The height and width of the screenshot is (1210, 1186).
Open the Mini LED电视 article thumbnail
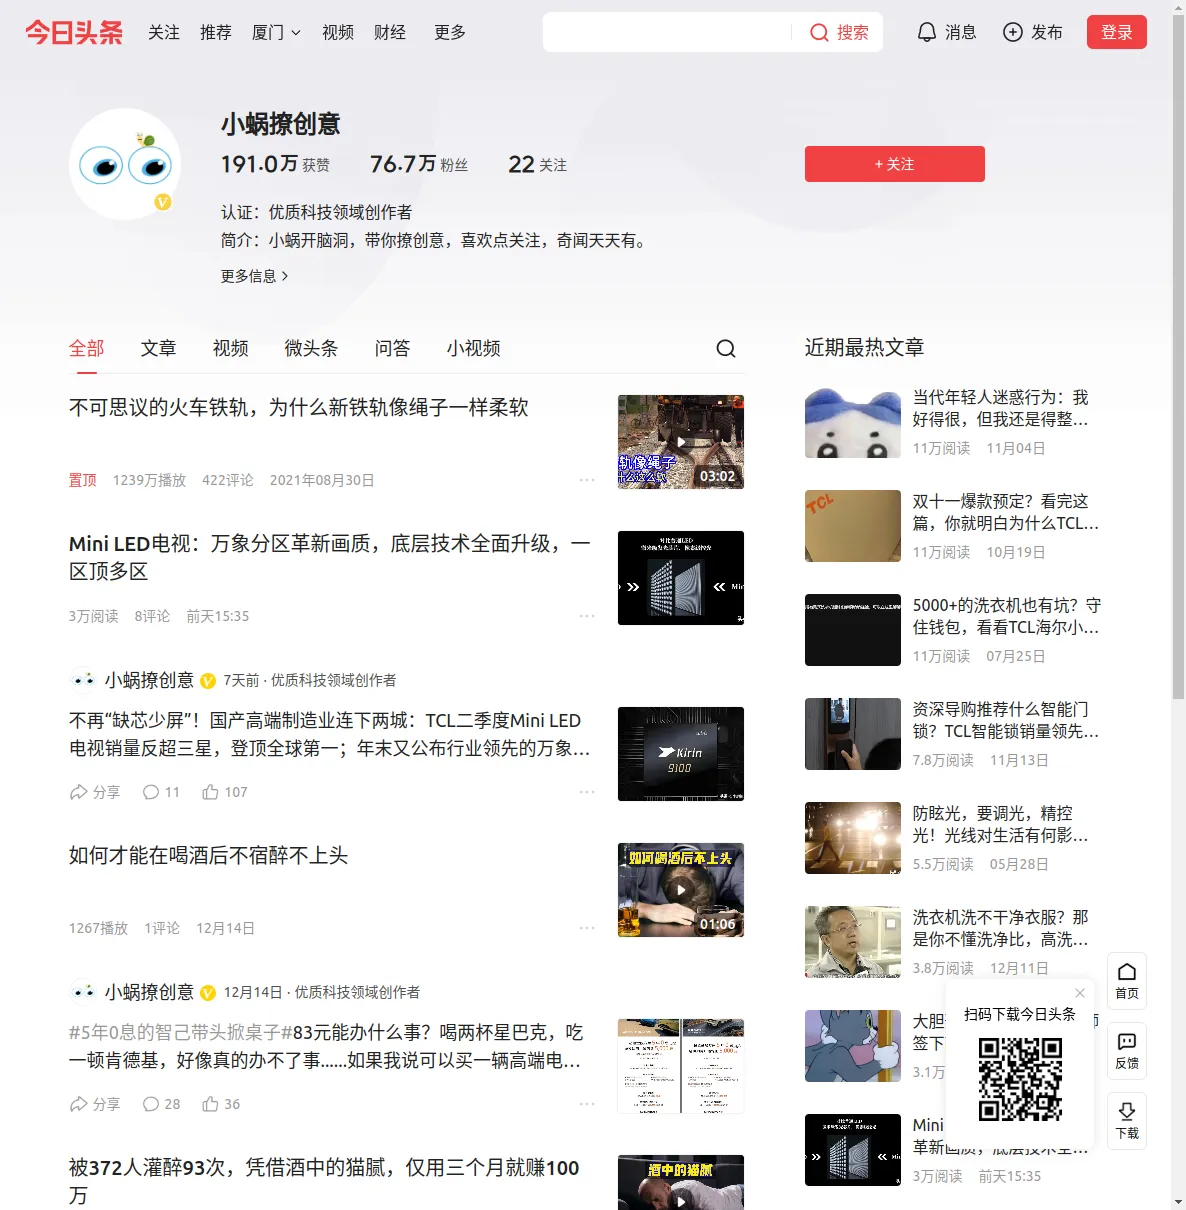(681, 578)
